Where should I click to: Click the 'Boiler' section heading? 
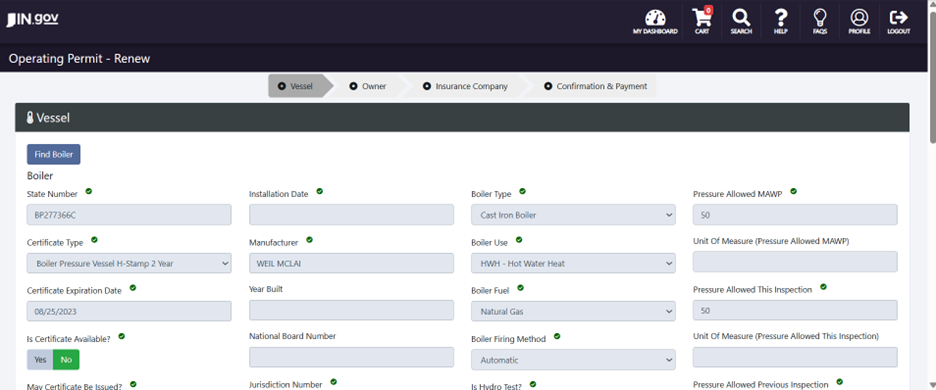click(40, 176)
